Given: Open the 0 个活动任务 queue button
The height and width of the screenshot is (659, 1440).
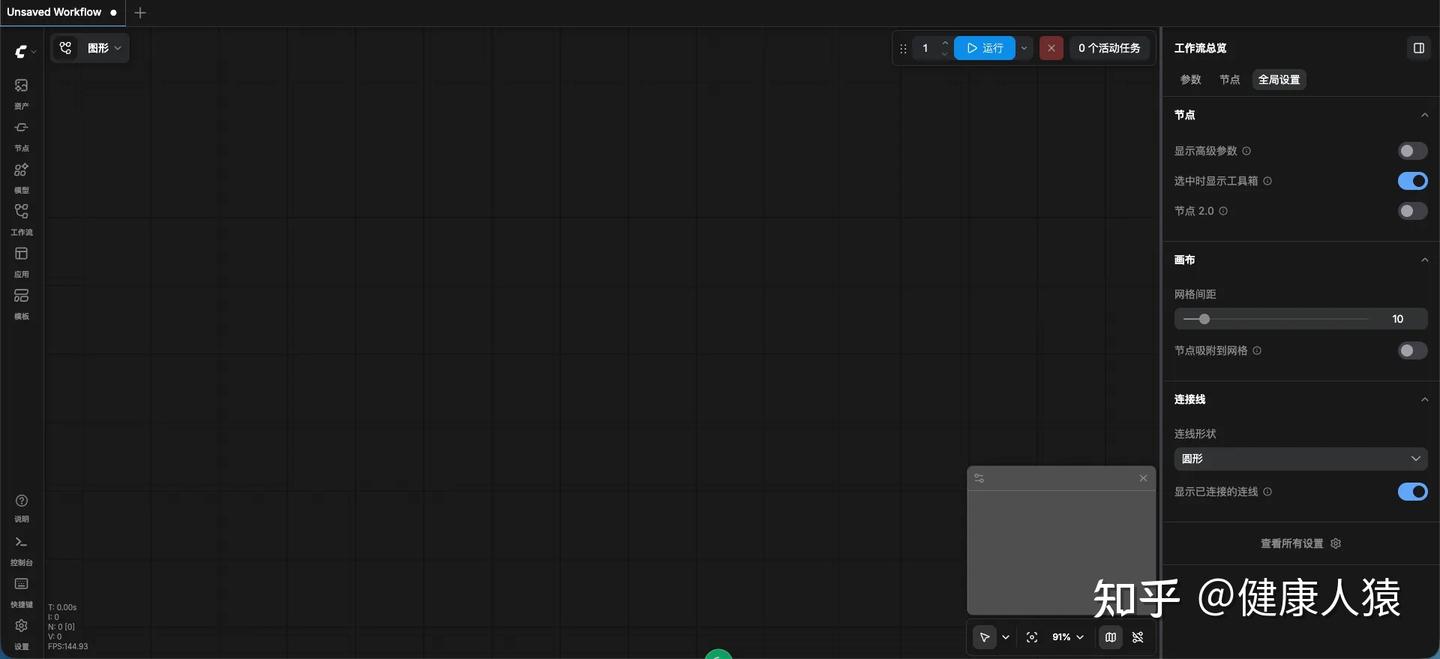Looking at the screenshot, I should 1109,48.
